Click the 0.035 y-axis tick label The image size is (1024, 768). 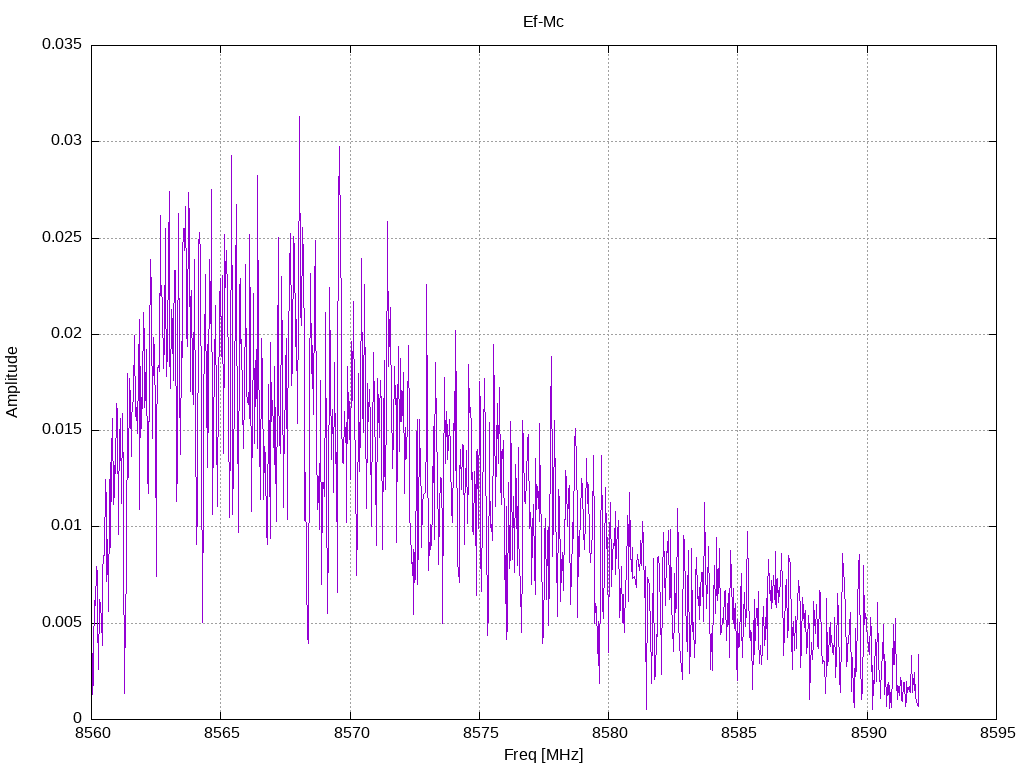tap(62, 44)
